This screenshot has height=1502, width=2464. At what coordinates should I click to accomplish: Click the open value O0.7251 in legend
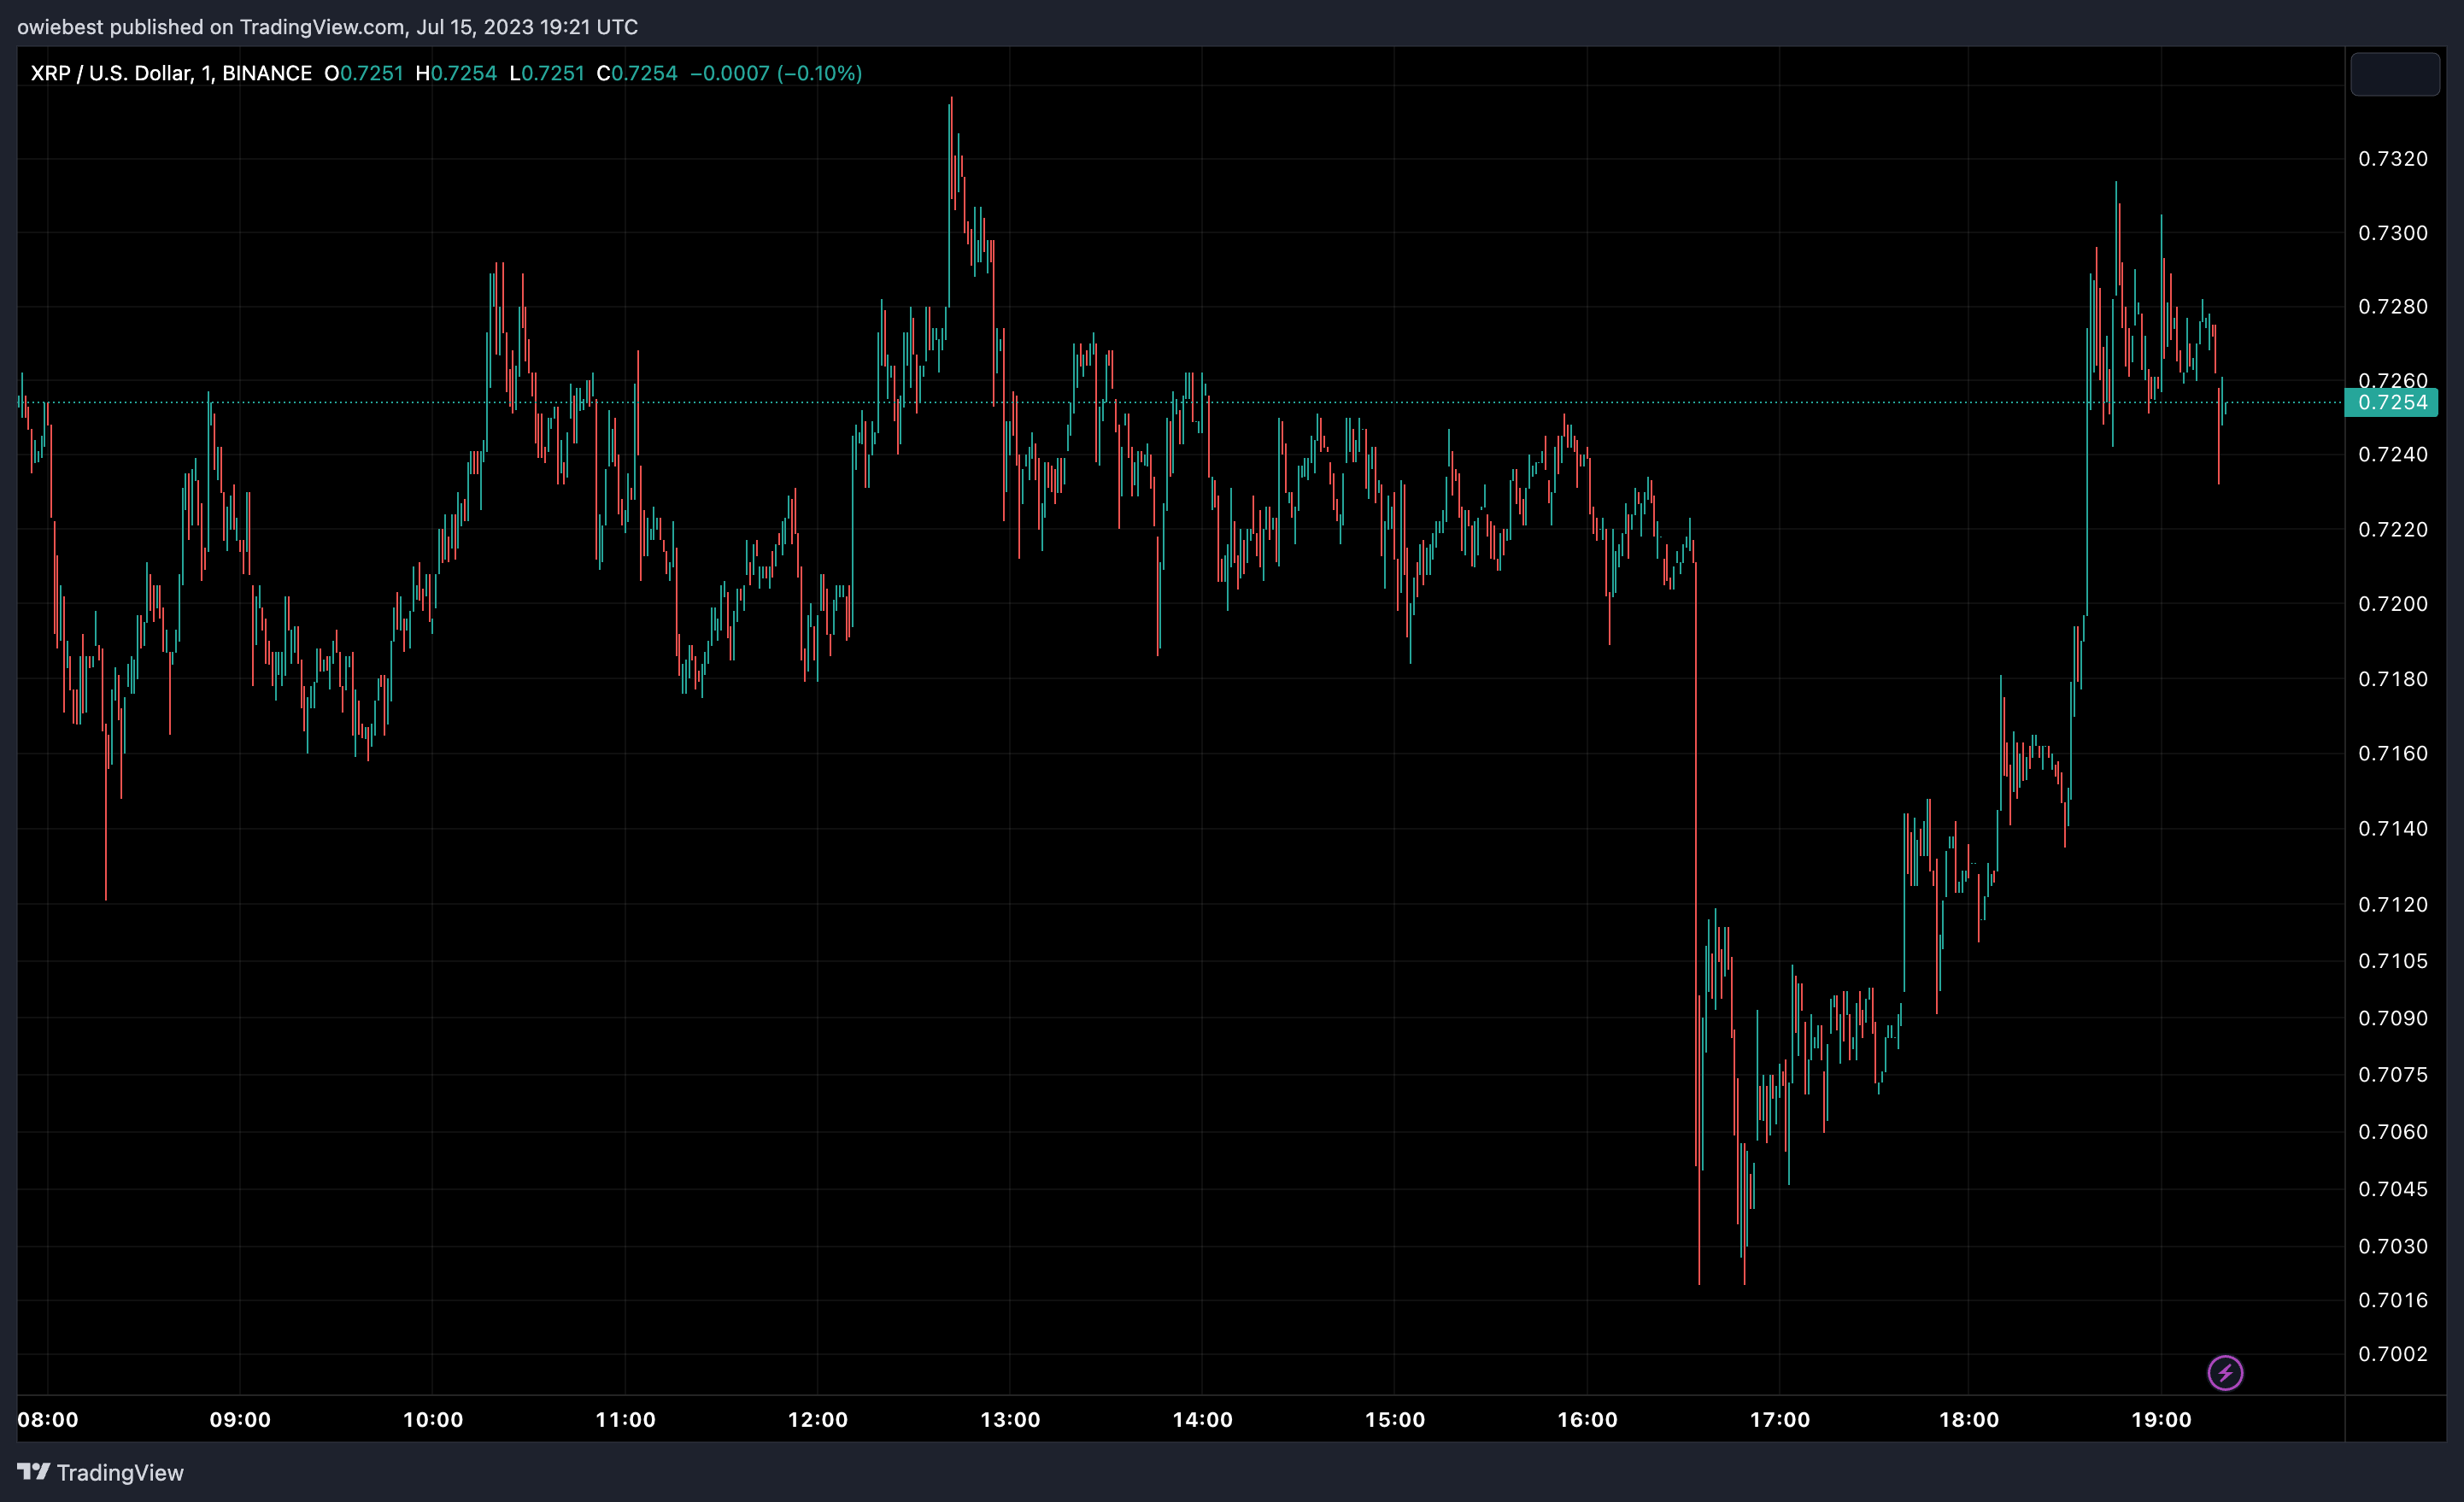coord(364,73)
